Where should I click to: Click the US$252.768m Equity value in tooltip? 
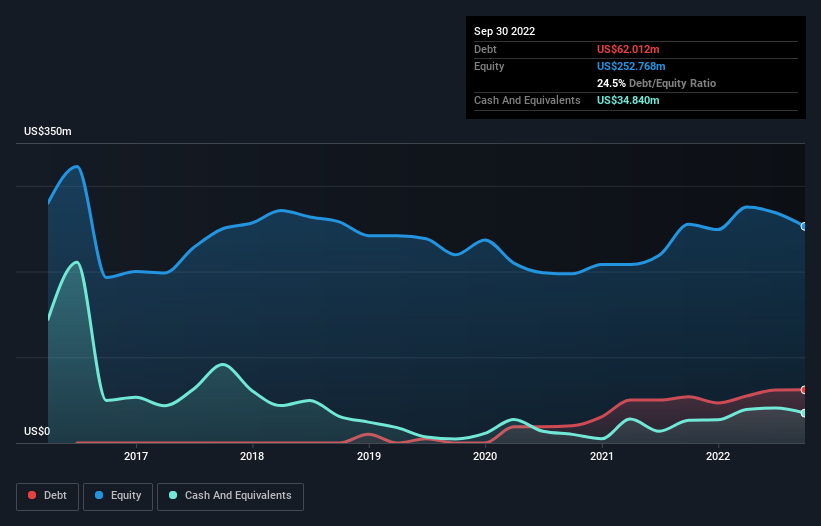click(631, 66)
